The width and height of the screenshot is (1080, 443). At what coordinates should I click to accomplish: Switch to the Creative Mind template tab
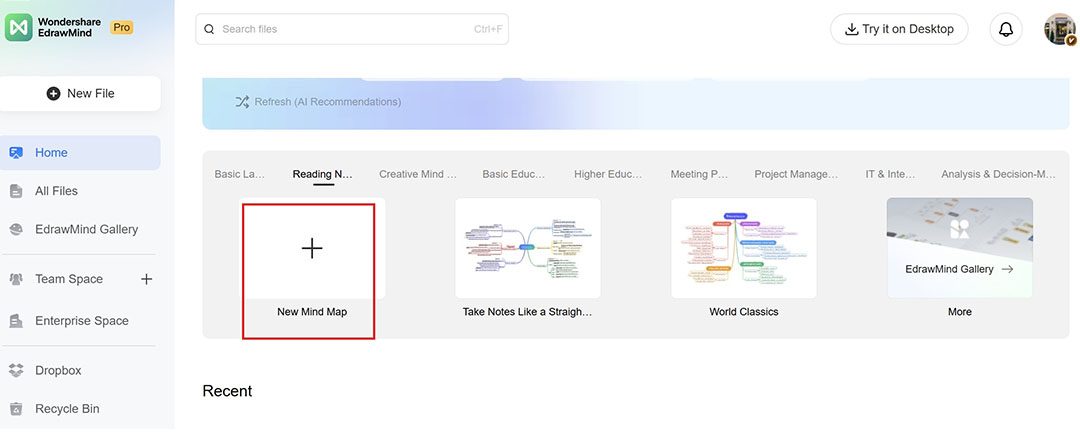(418, 174)
